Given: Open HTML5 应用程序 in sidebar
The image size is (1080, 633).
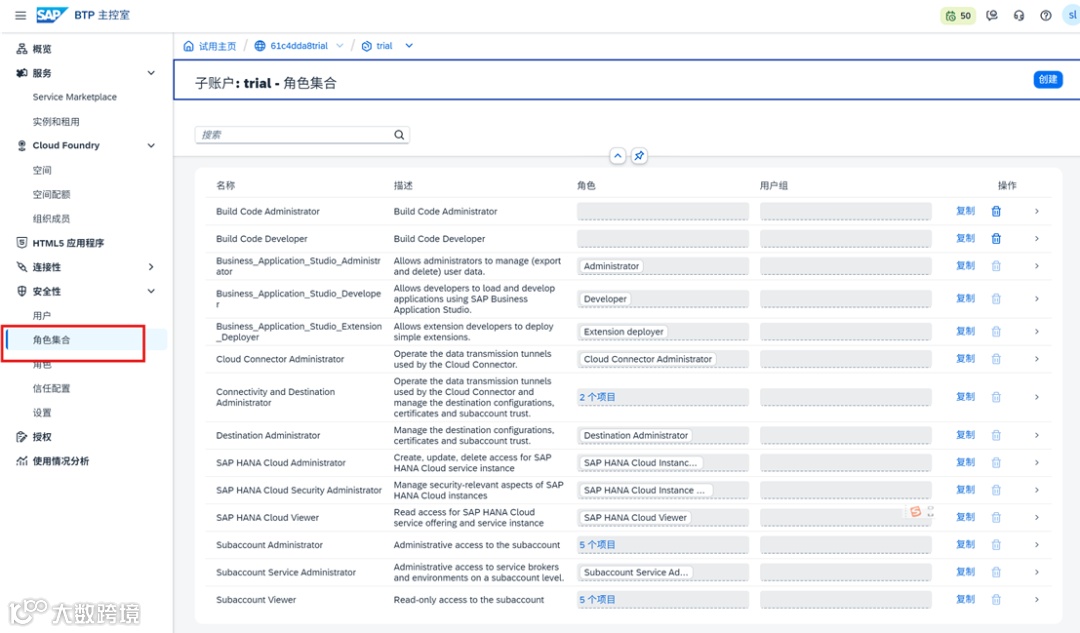Looking at the screenshot, I should pyautogui.click(x=68, y=243).
